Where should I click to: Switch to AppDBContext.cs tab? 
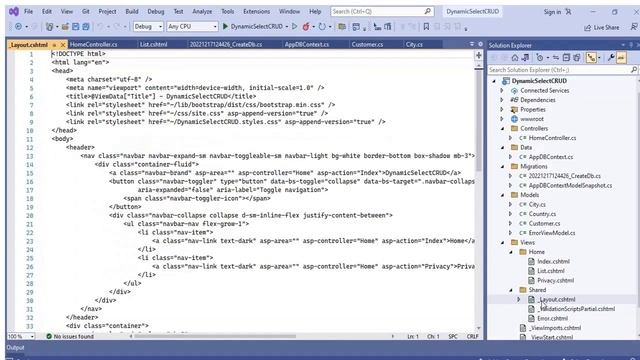(307, 44)
